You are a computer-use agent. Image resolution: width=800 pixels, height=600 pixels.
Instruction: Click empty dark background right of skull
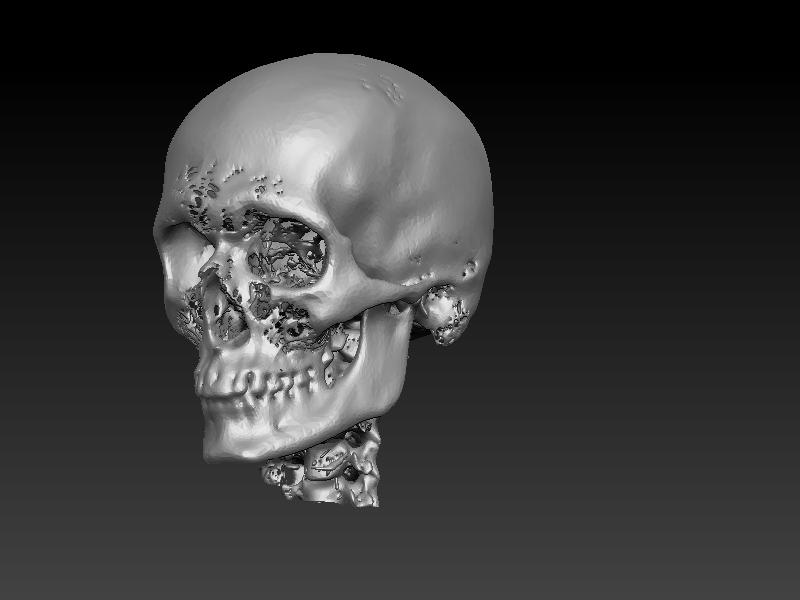(x=650, y=300)
